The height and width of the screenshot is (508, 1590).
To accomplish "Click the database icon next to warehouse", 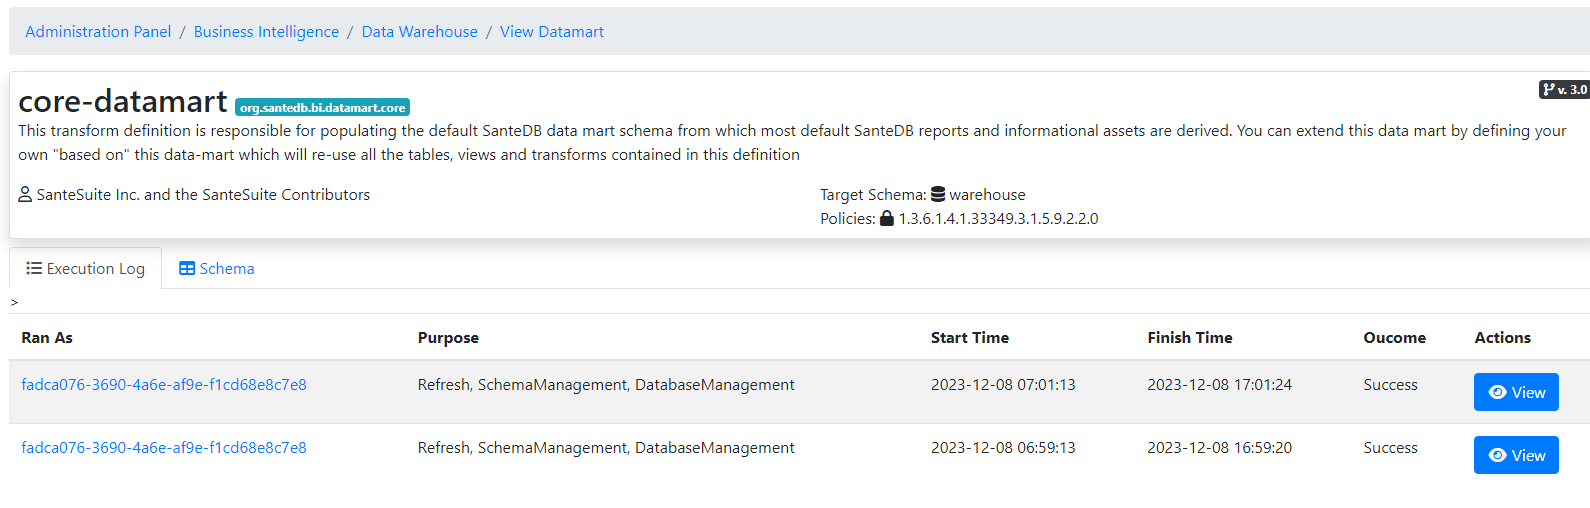I will pos(938,195).
